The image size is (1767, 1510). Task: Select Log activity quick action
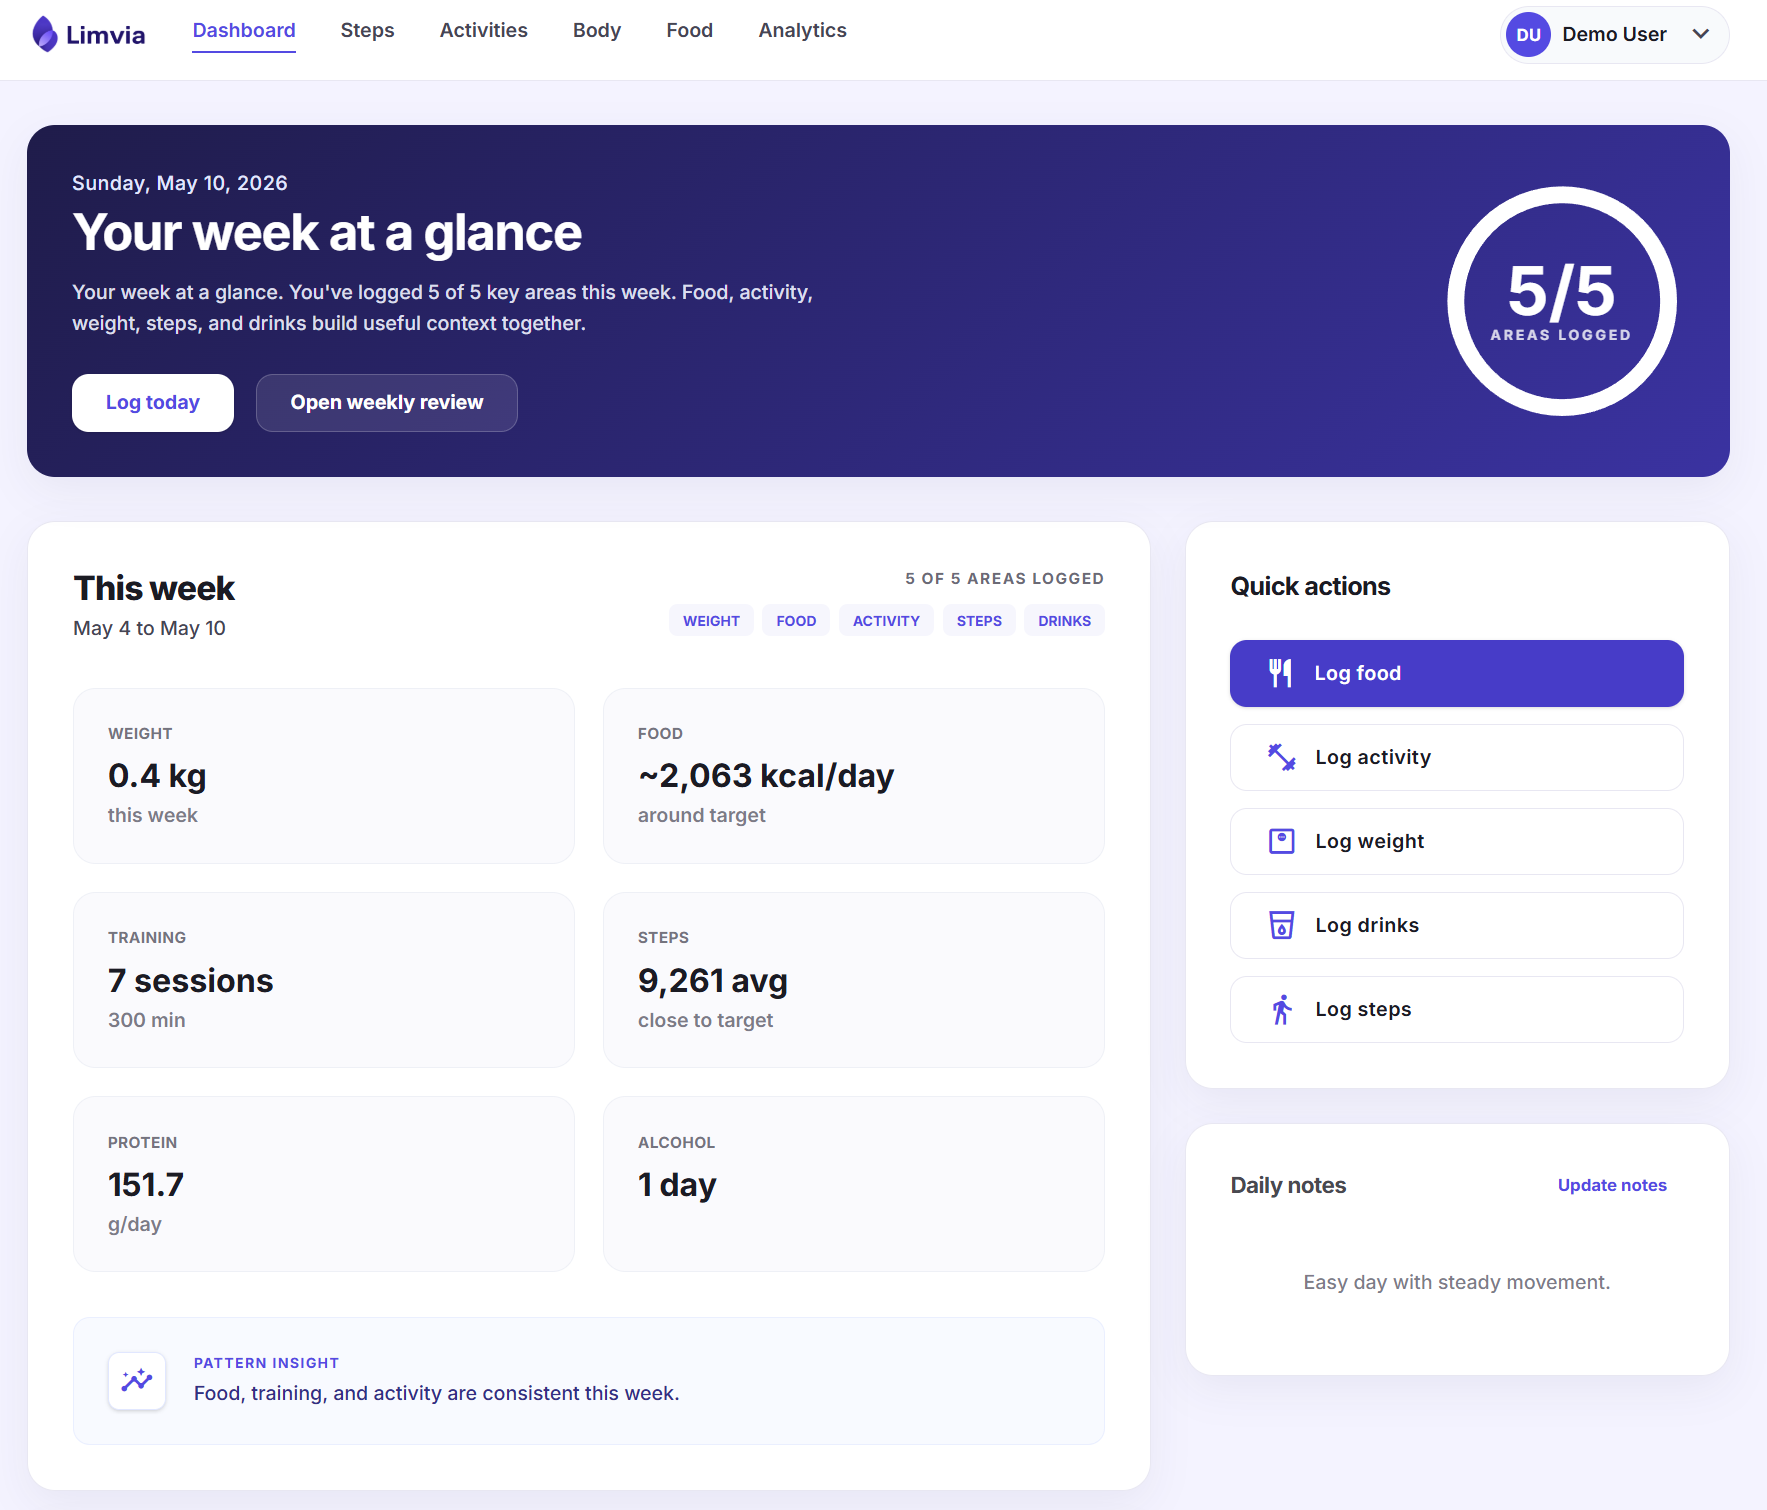click(x=1457, y=757)
